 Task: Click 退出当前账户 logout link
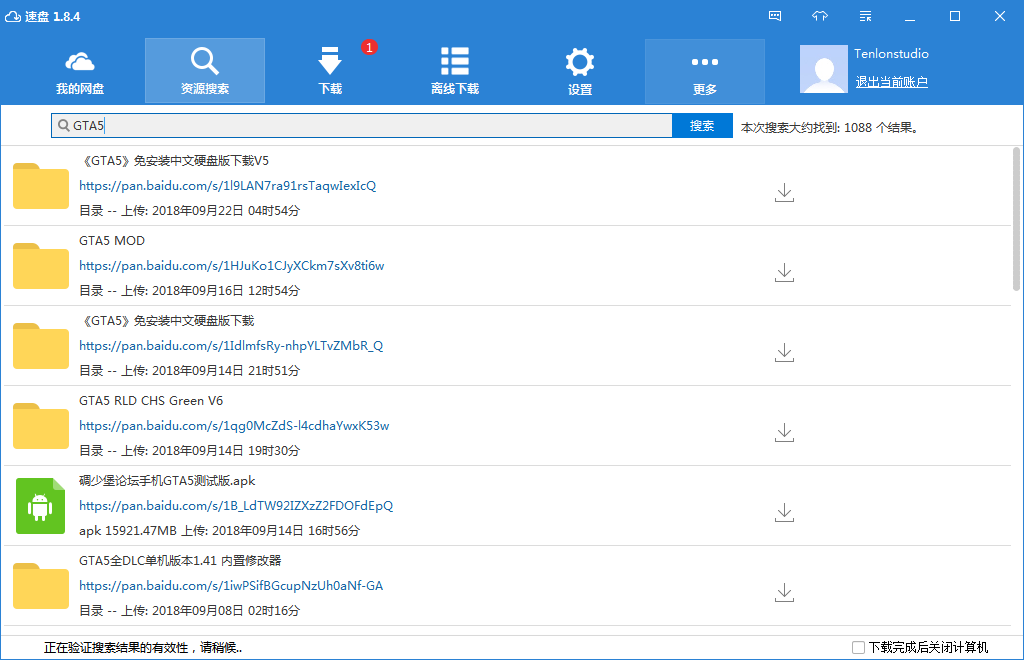891,82
